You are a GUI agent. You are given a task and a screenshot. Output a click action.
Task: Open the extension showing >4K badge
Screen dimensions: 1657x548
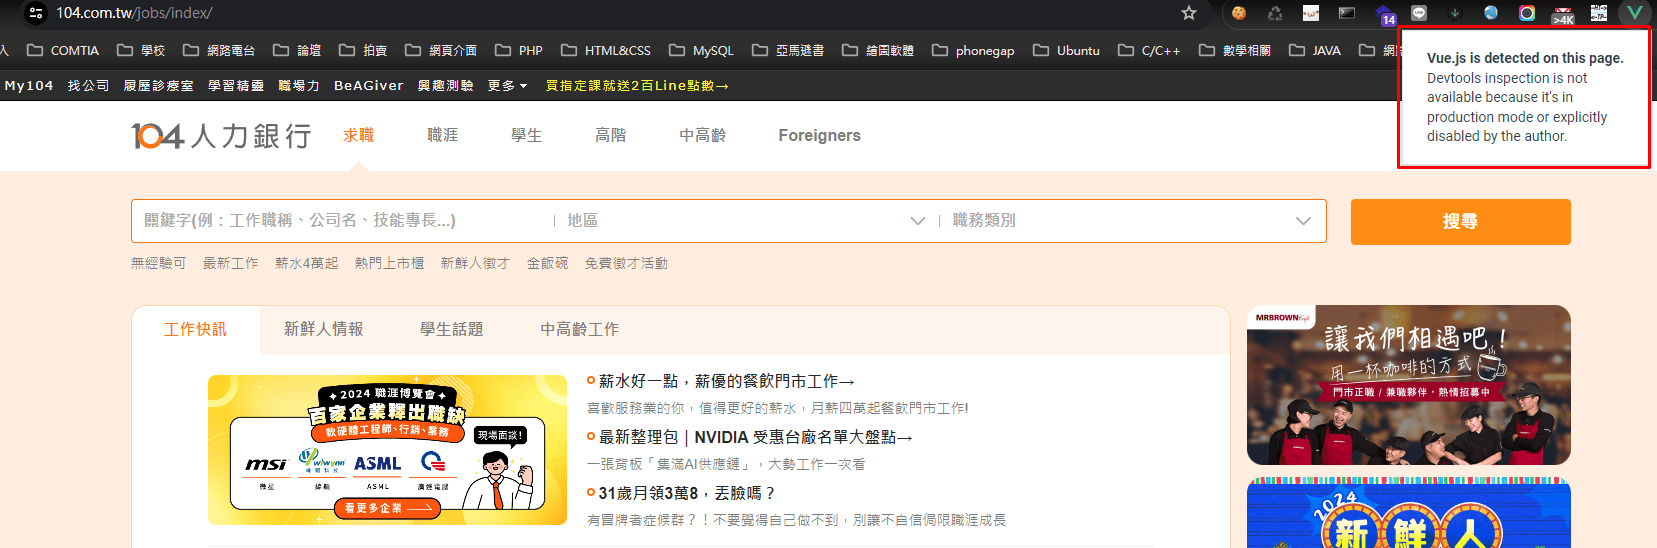(1563, 15)
